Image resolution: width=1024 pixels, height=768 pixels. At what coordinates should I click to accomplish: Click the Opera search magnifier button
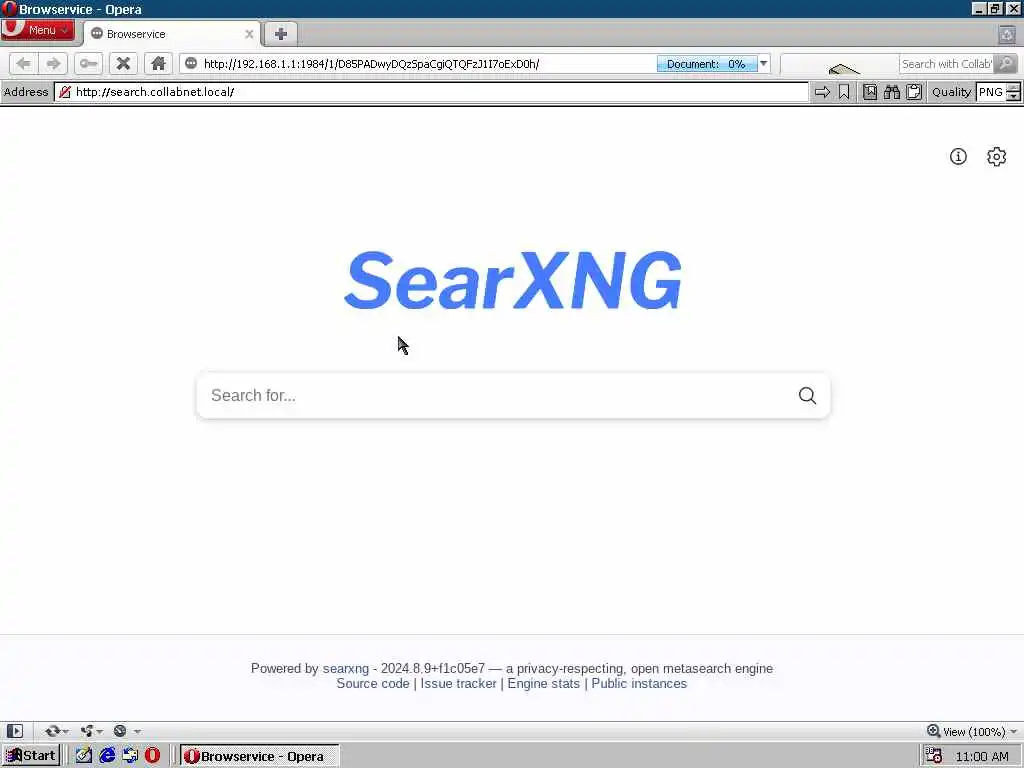(x=1006, y=63)
